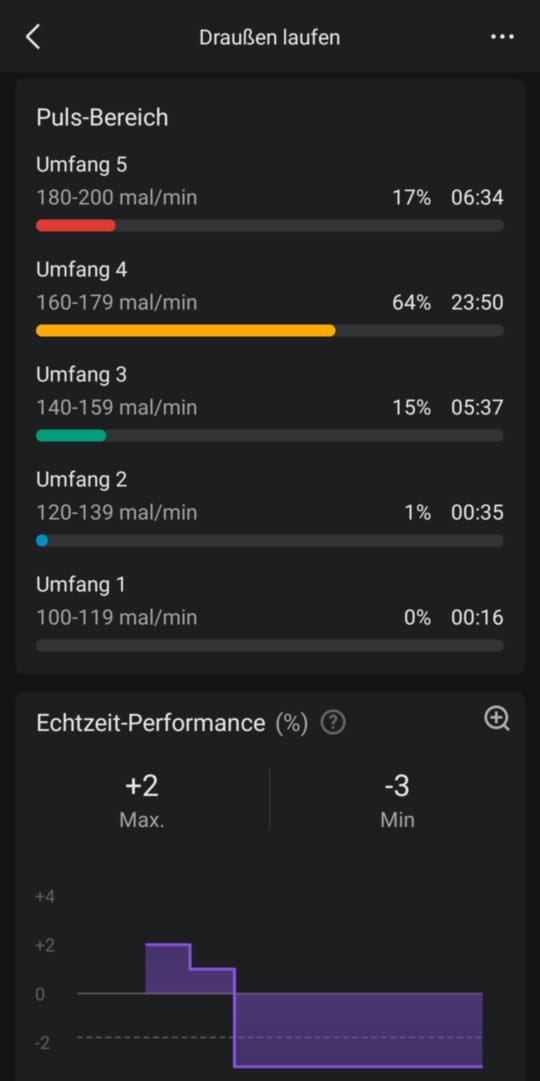Tap the purple positive peak in chart
The image size is (540, 1081).
coord(168,969)
